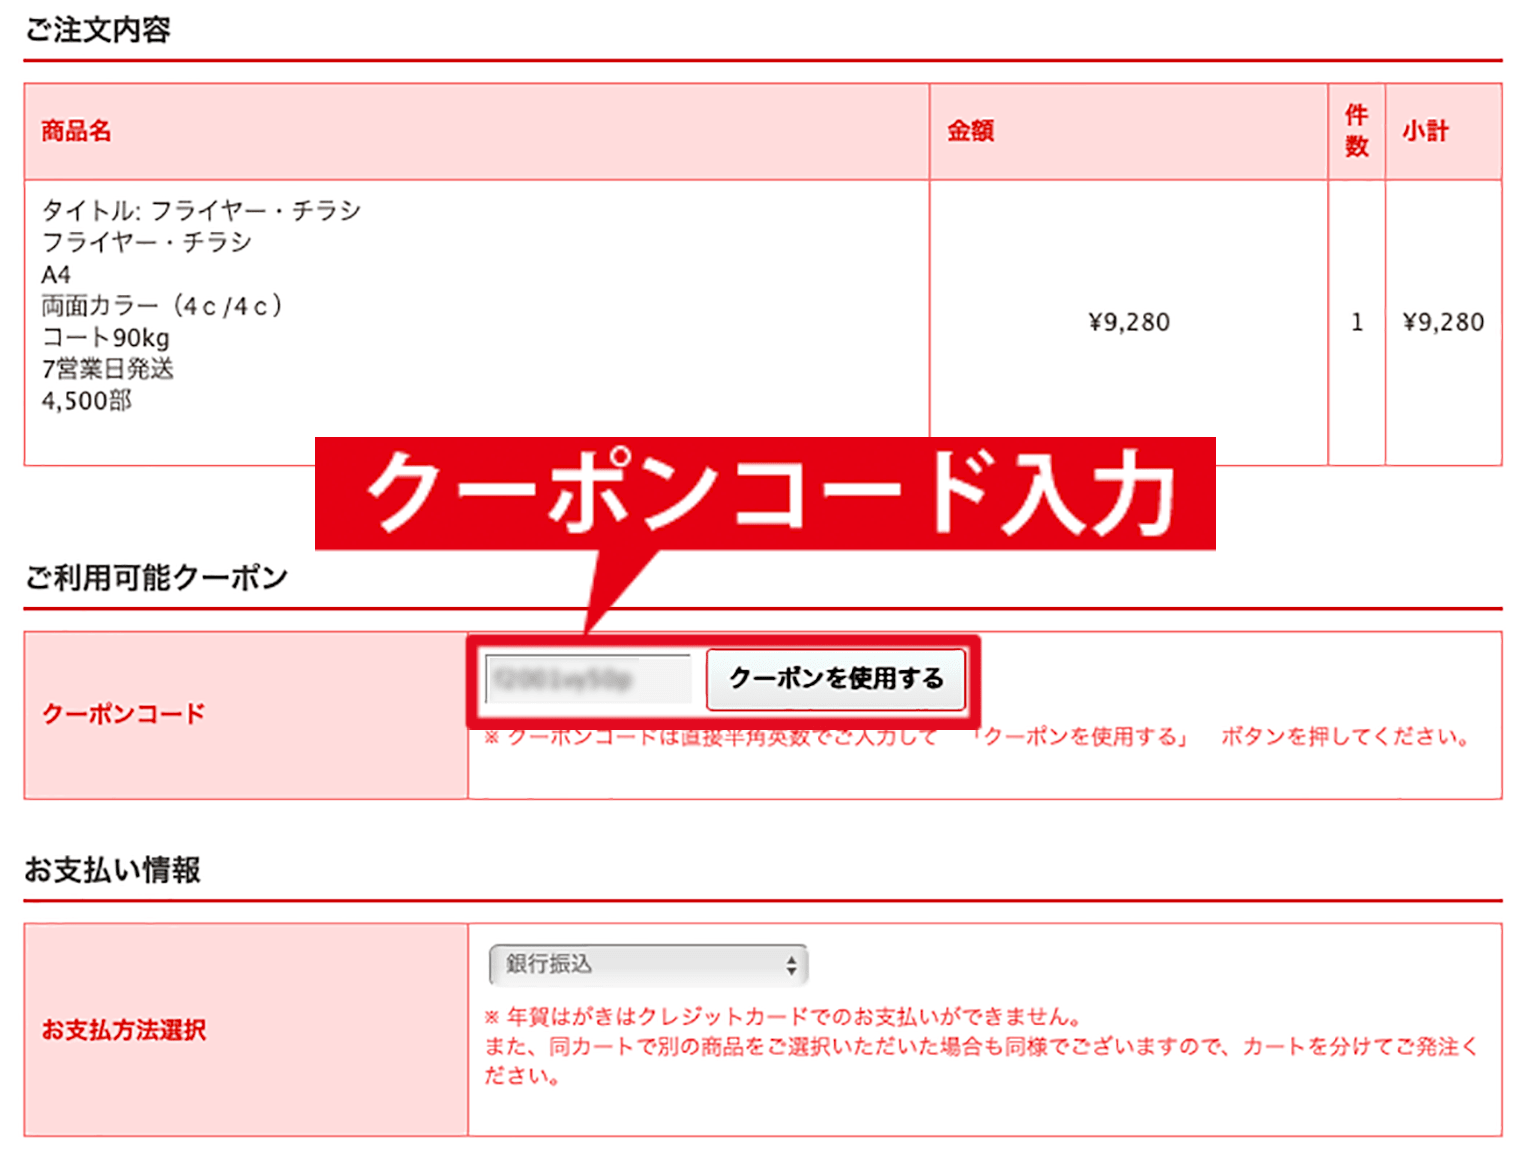Select the 7営業日発送 shipping detail text
Image resolution: width=1531 pixels, height=1167 pixels.
click(108, 369)
